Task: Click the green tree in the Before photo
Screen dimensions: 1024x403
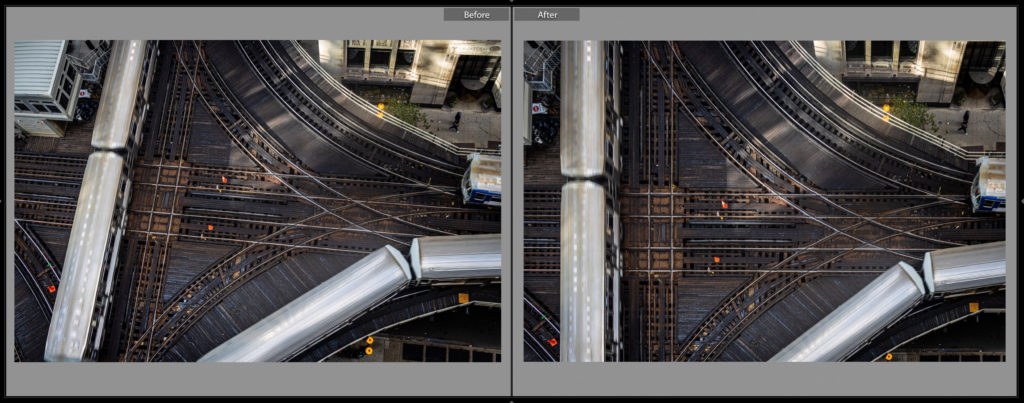Action: pyautogui.click(x=407, y=110)
